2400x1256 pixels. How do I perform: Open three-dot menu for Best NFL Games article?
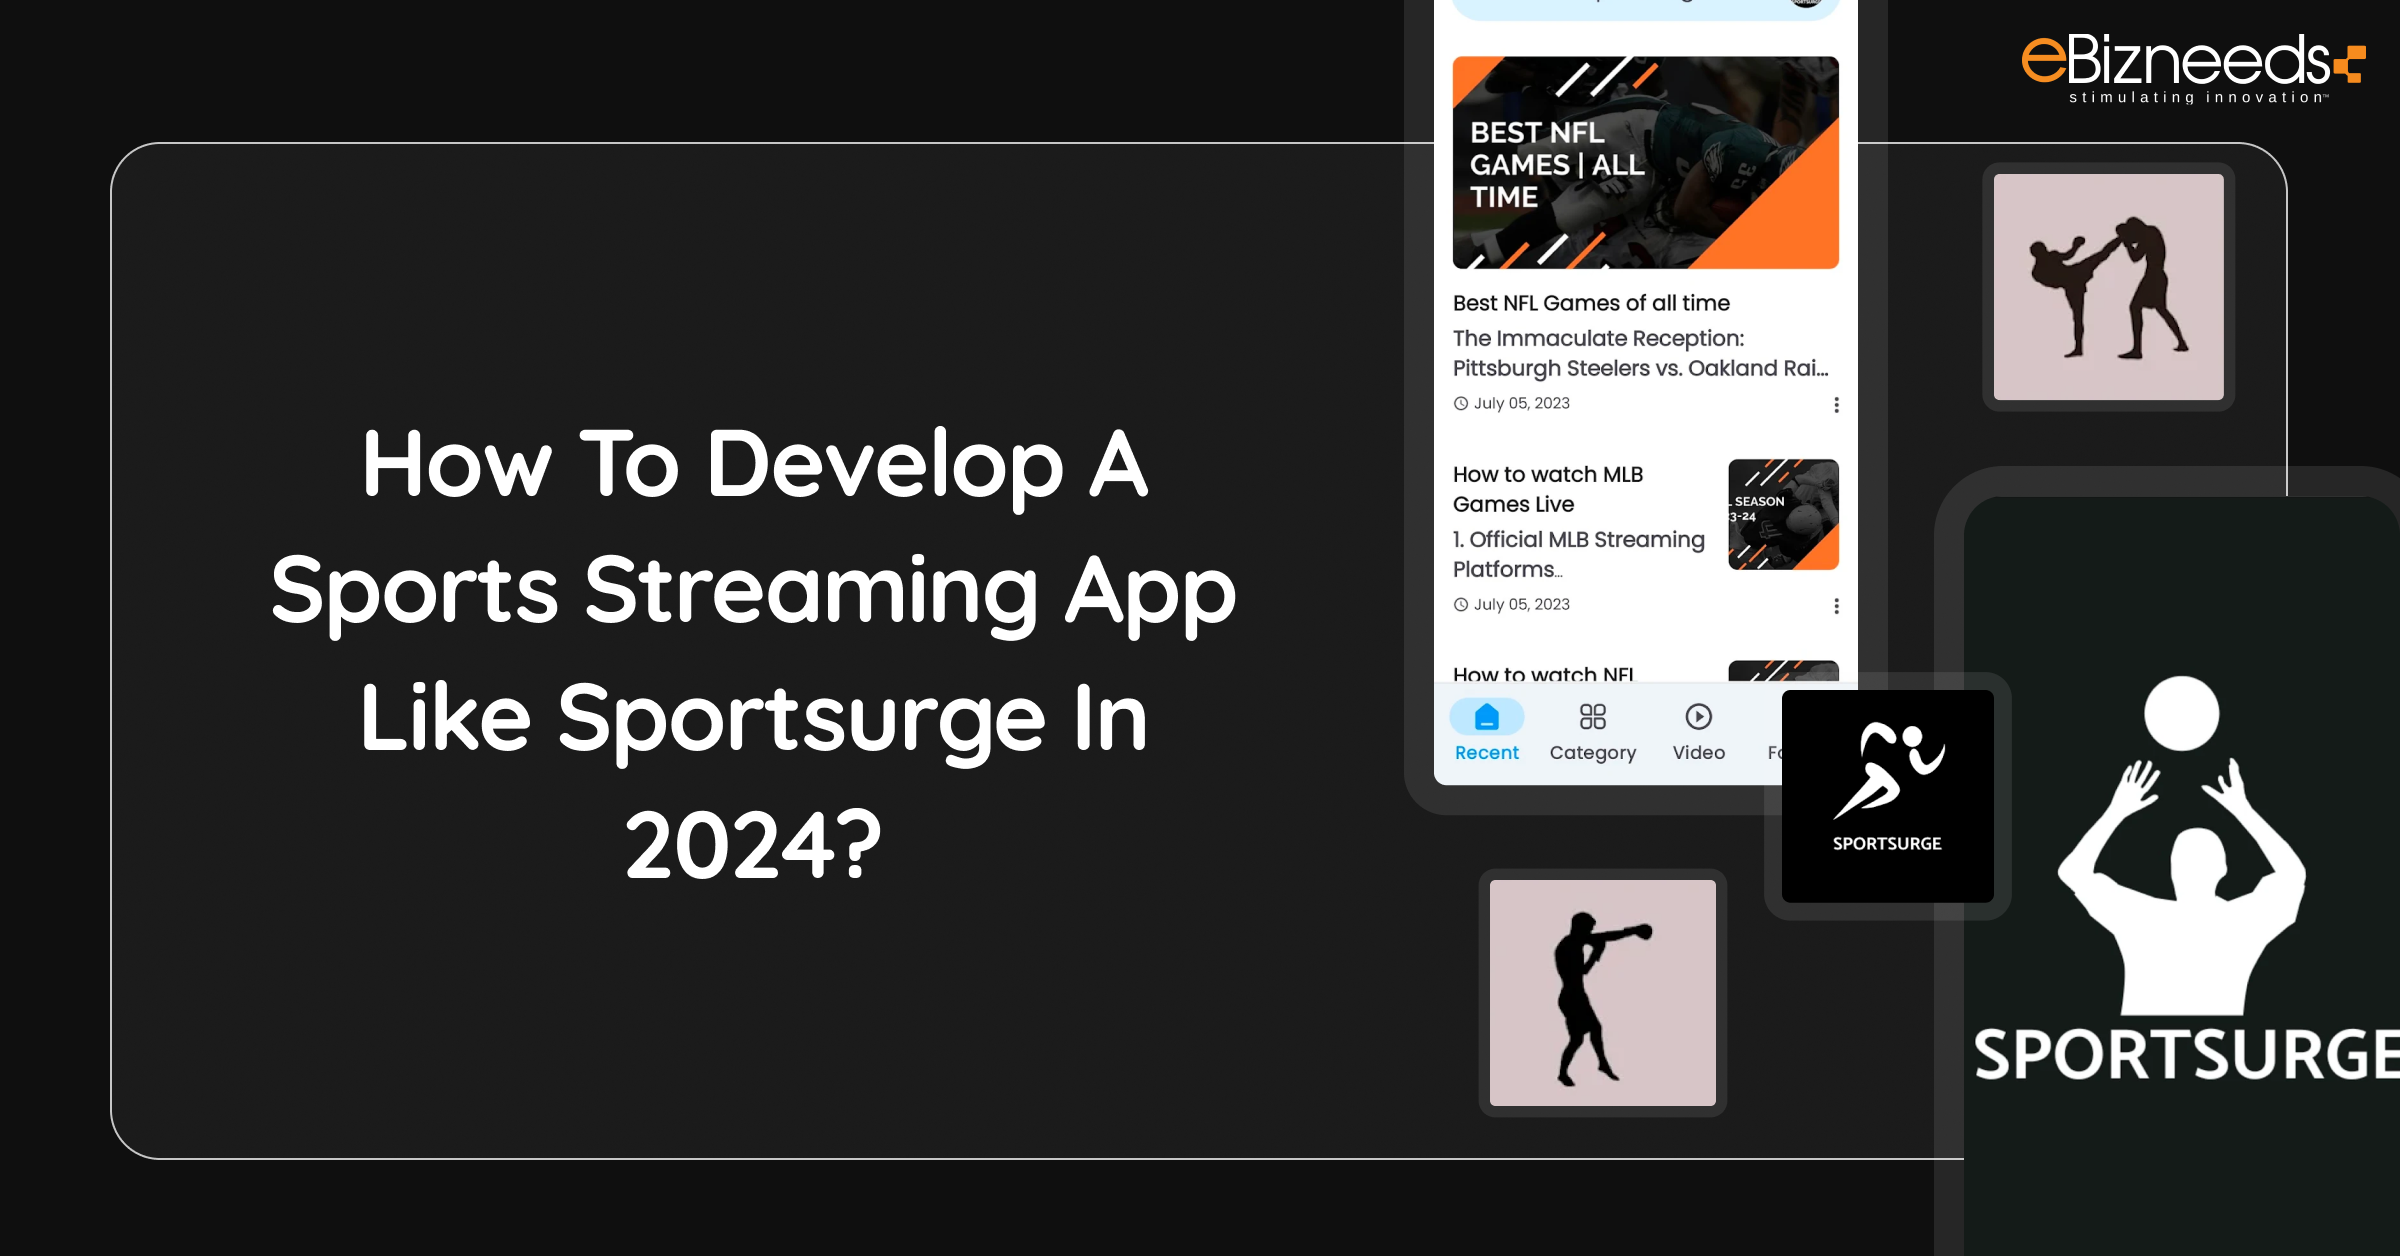1836,404
